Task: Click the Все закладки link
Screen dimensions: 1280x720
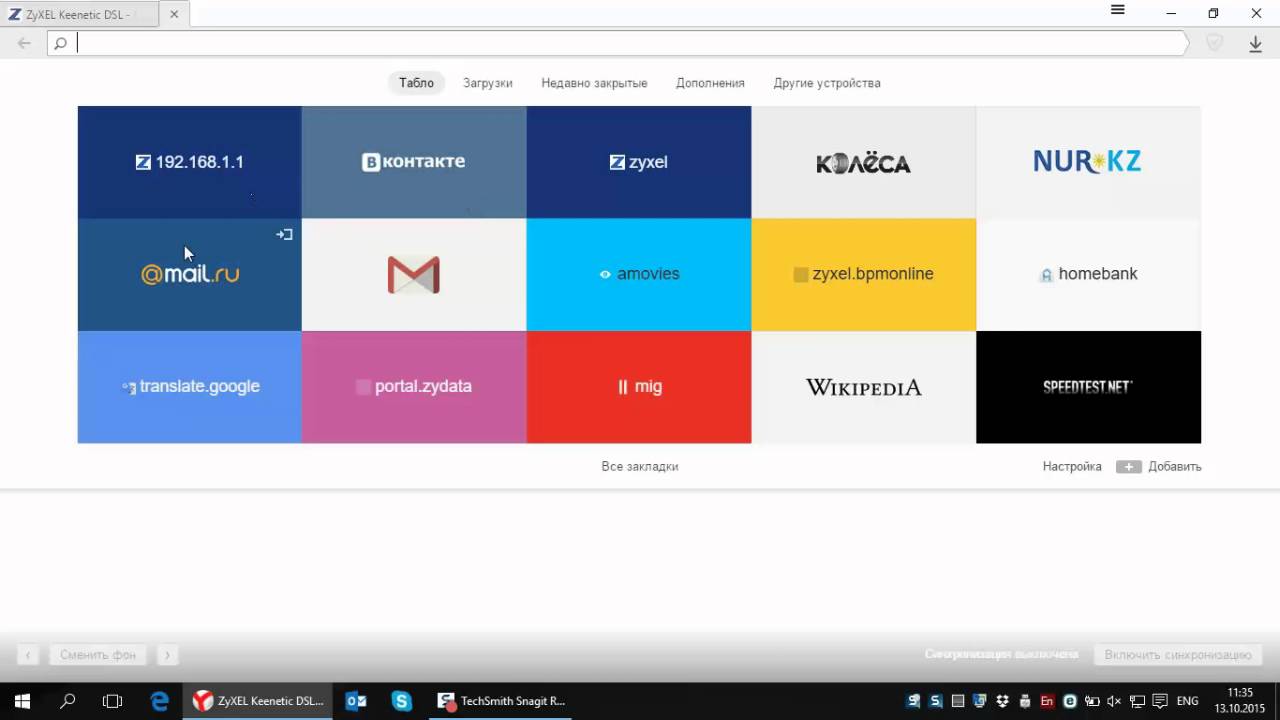Action: point(640,466)
